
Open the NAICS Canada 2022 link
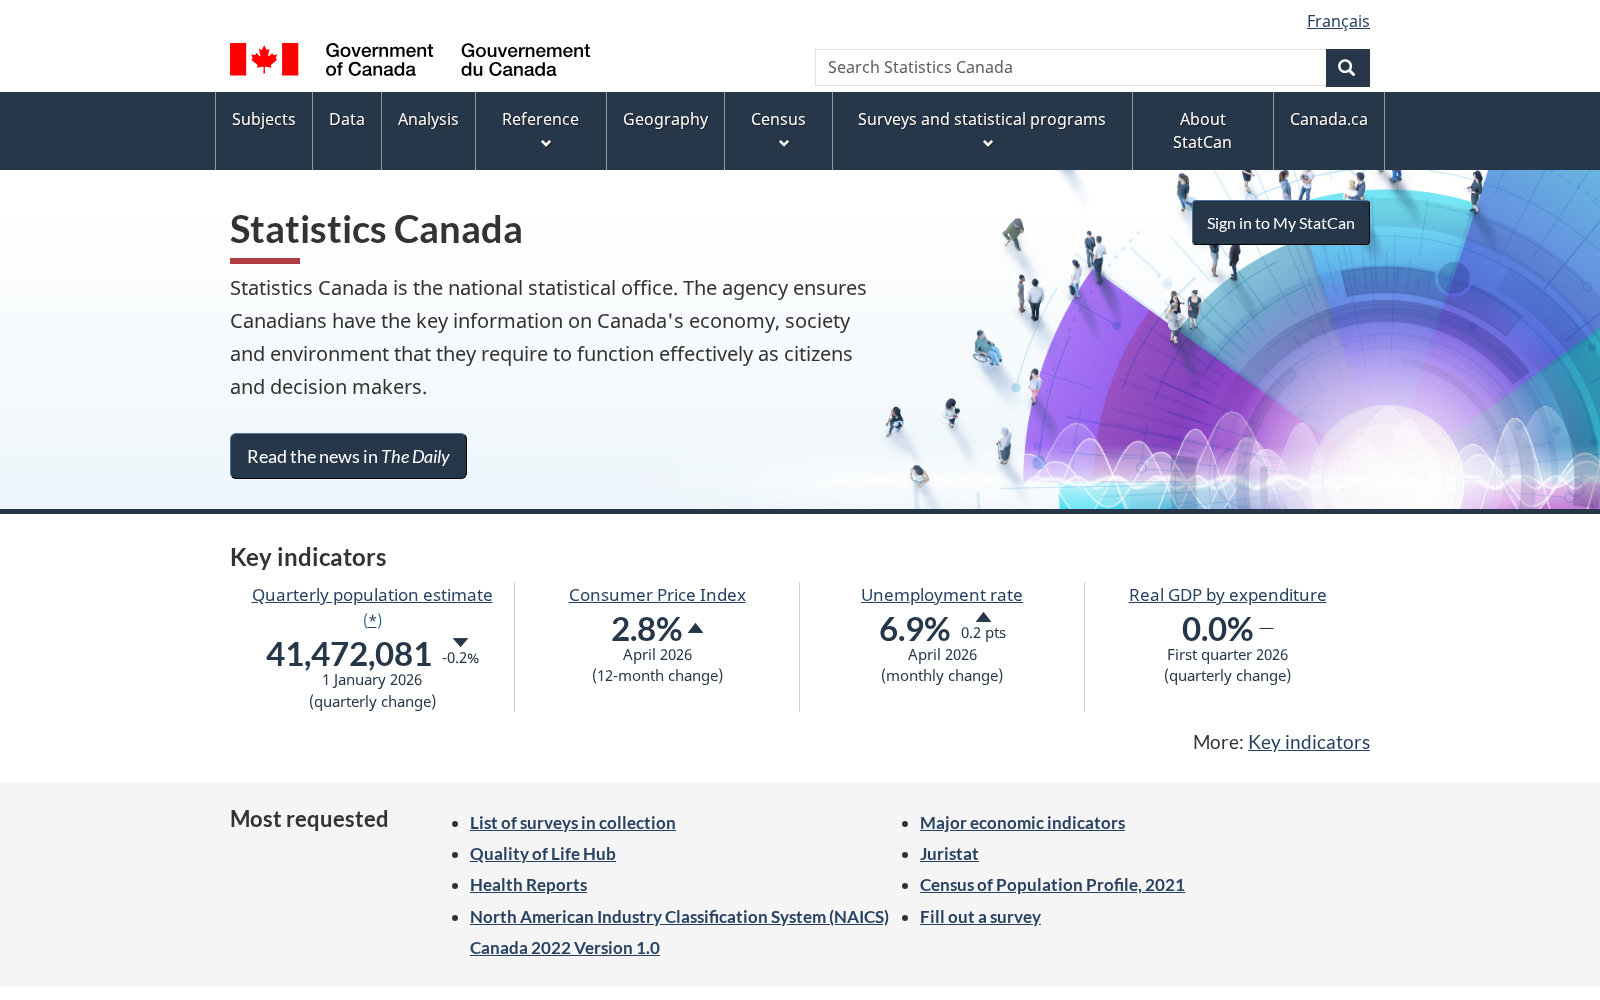click(679, 932)
